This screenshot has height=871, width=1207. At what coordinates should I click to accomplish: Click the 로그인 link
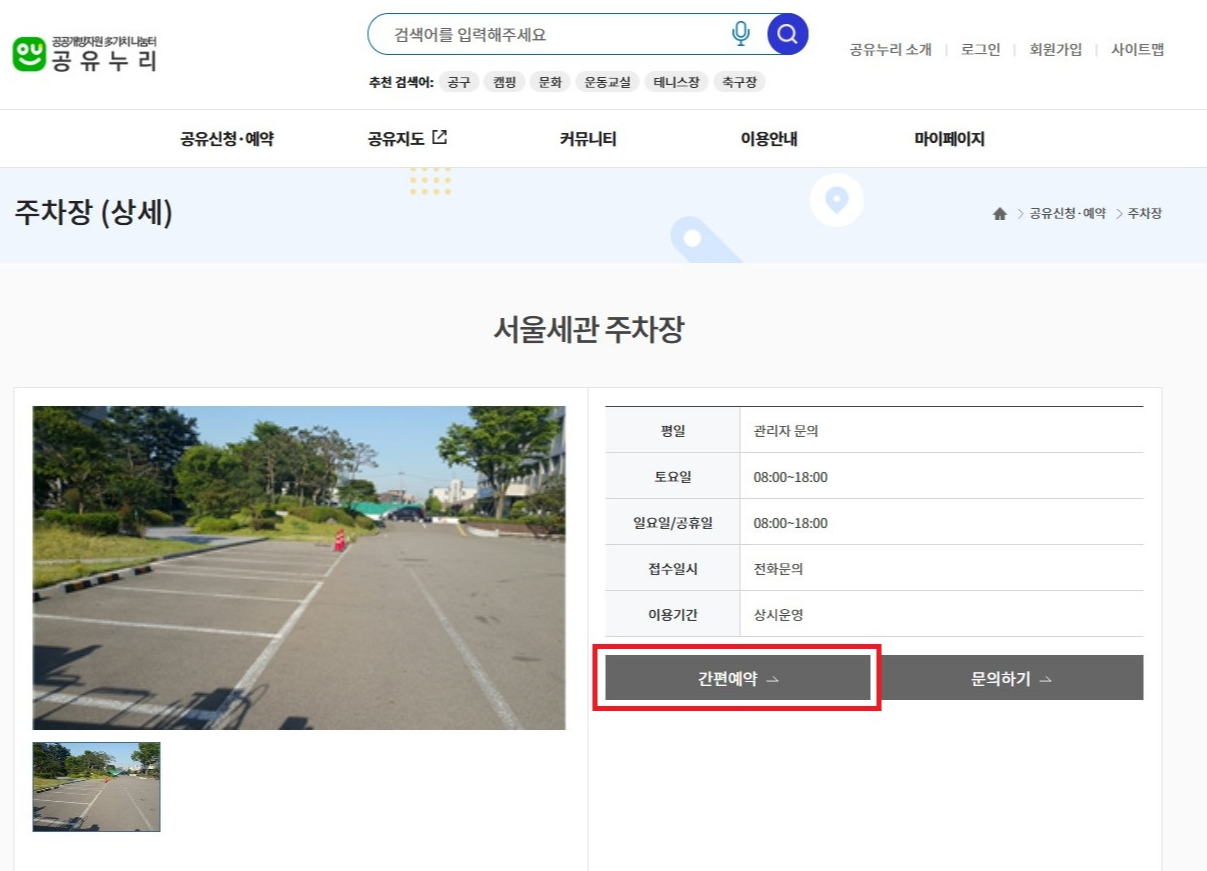coord(981,49)
